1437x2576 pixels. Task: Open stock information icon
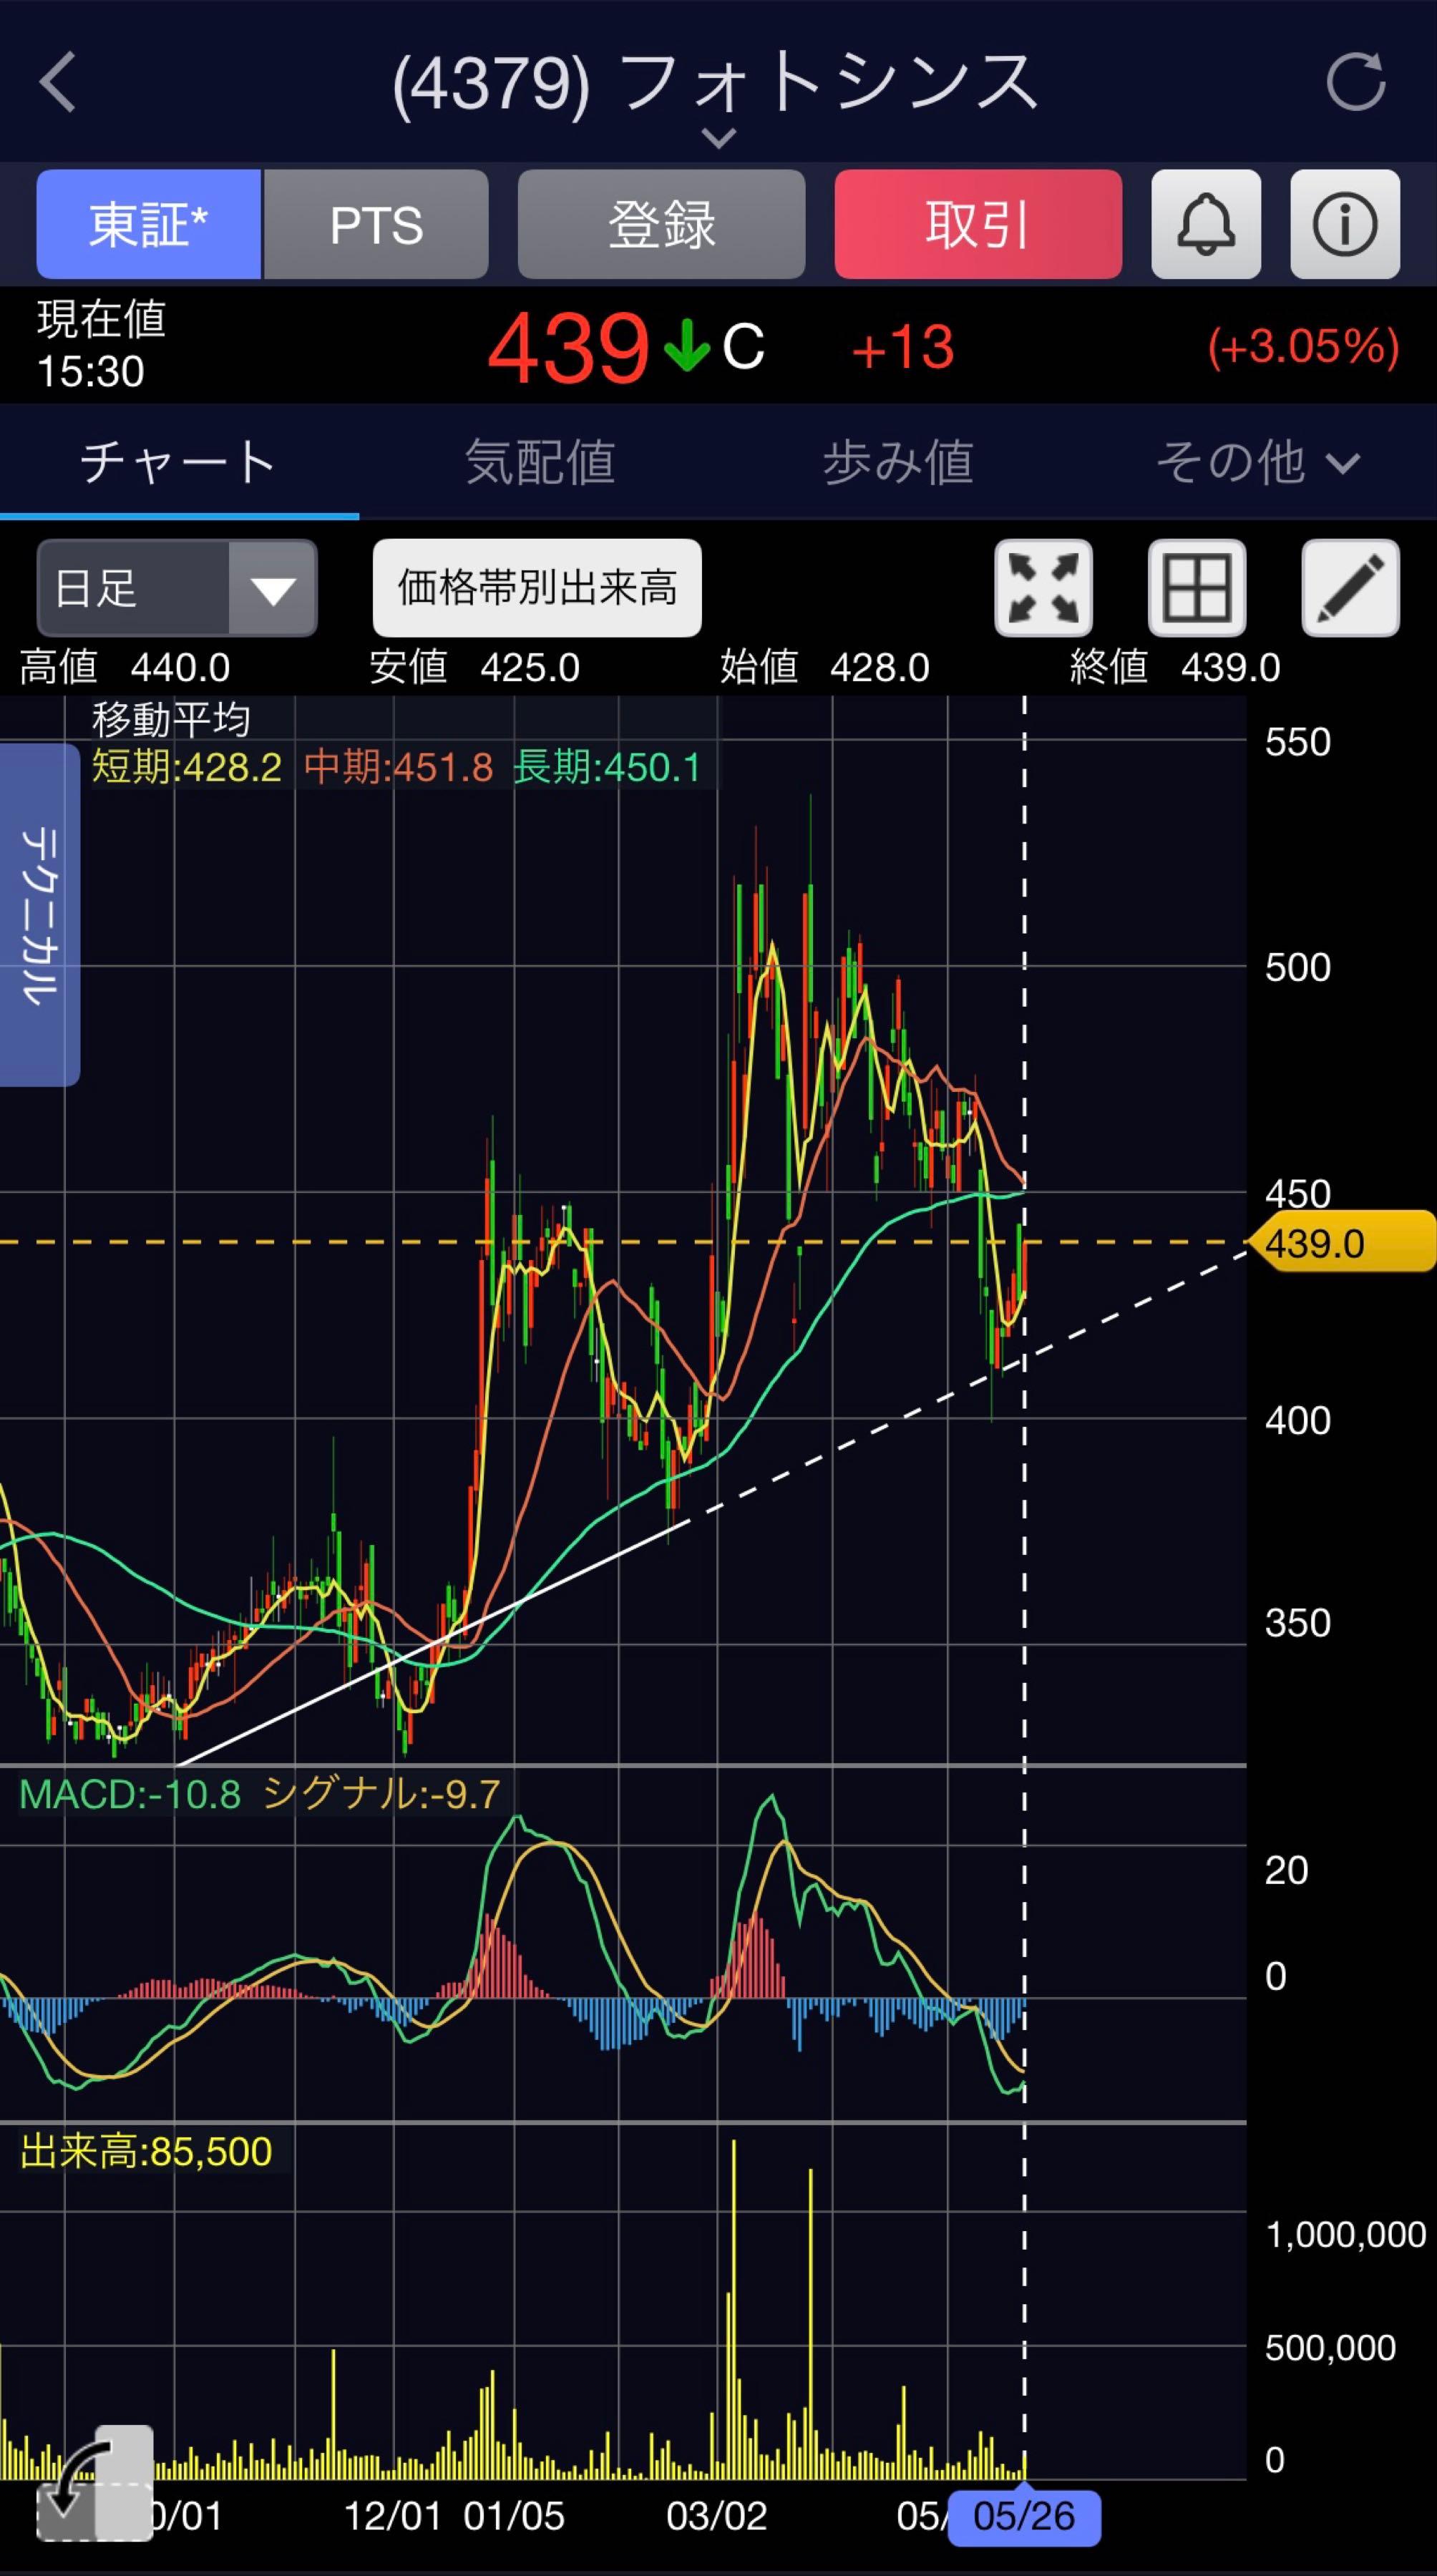pos(1344,224)
